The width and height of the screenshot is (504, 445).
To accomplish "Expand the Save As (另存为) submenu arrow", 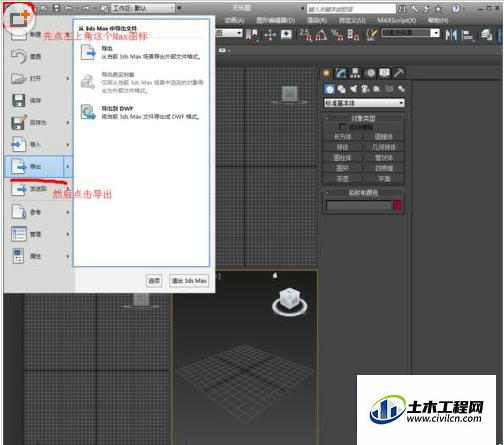I will [x=68, y=123].
